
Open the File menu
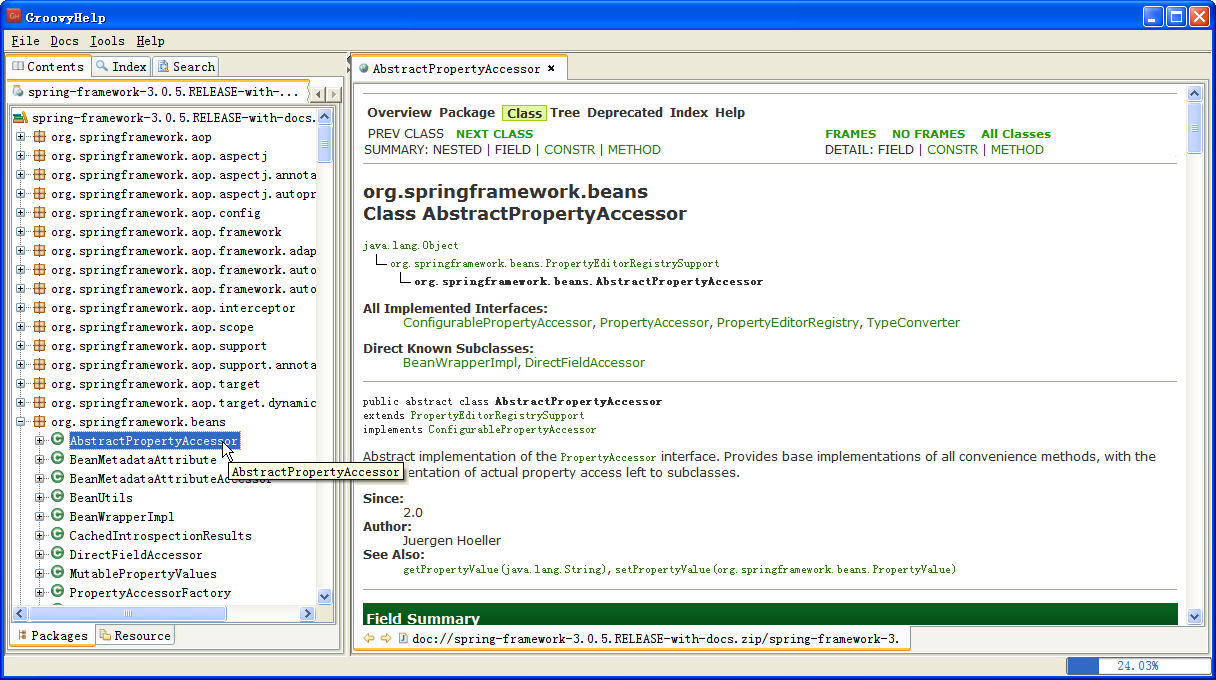(x=25, y=41)
